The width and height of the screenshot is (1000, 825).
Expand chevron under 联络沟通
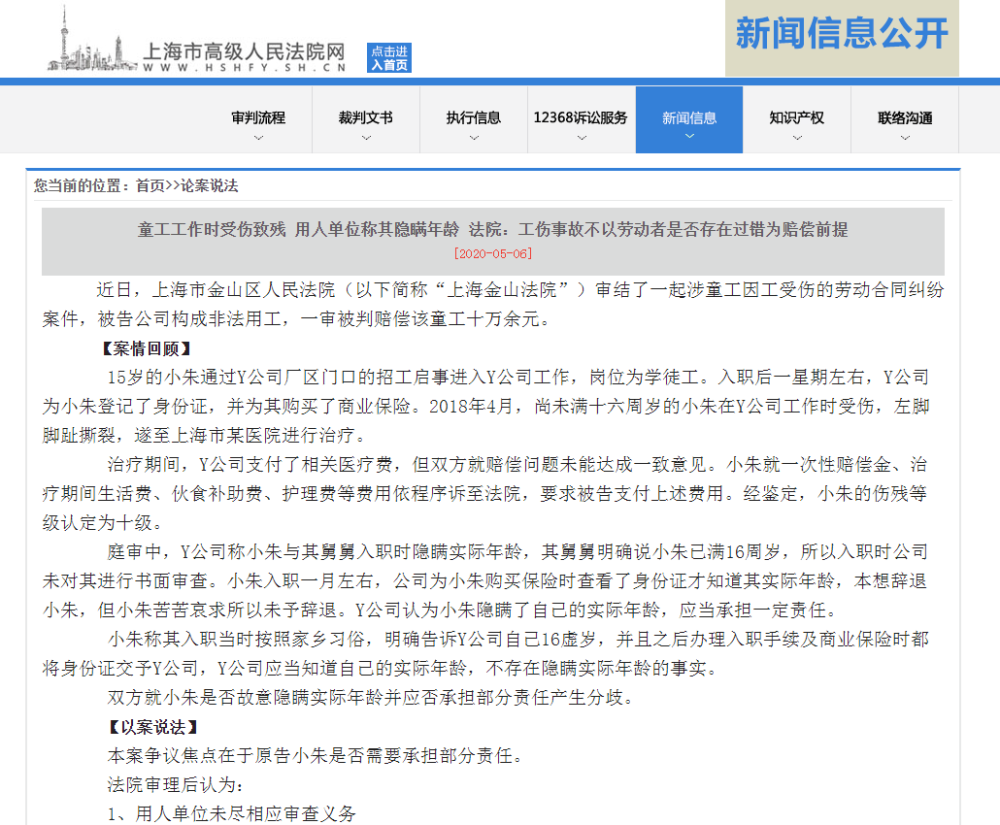pyautogui.click(x=905, y=138)
